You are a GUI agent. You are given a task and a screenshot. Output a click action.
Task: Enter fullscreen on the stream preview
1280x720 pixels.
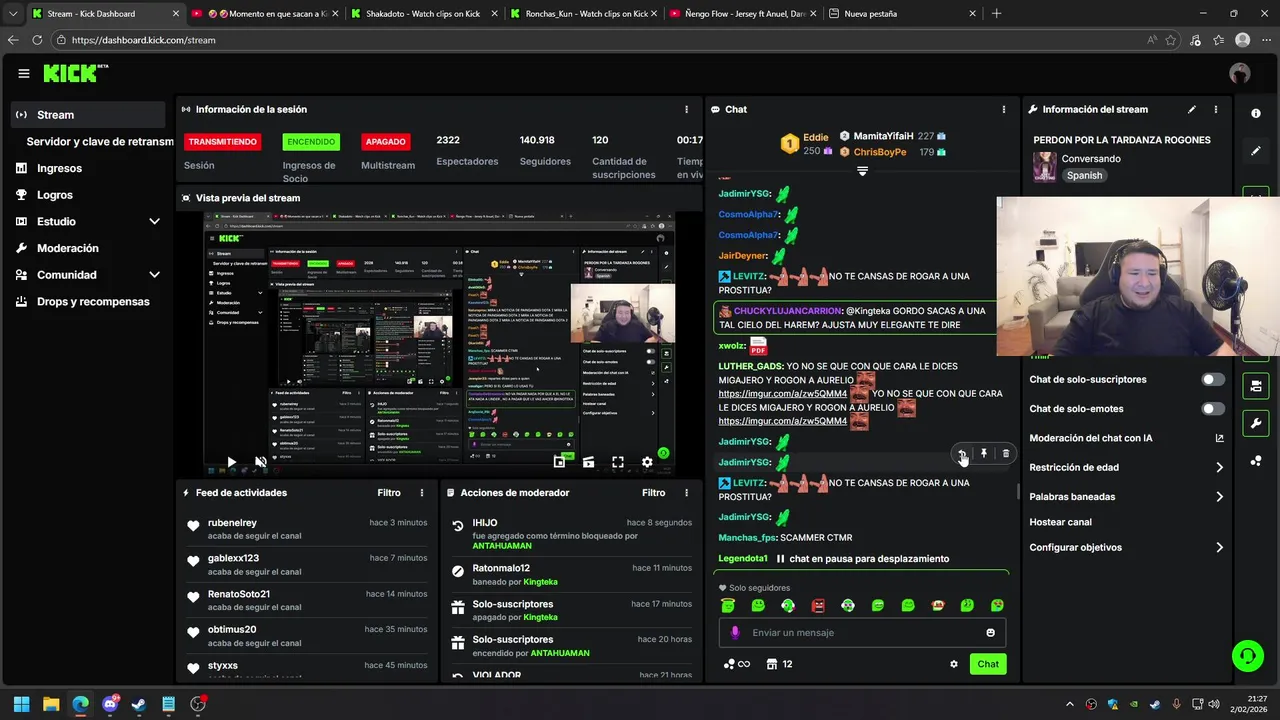pos(618,462)
